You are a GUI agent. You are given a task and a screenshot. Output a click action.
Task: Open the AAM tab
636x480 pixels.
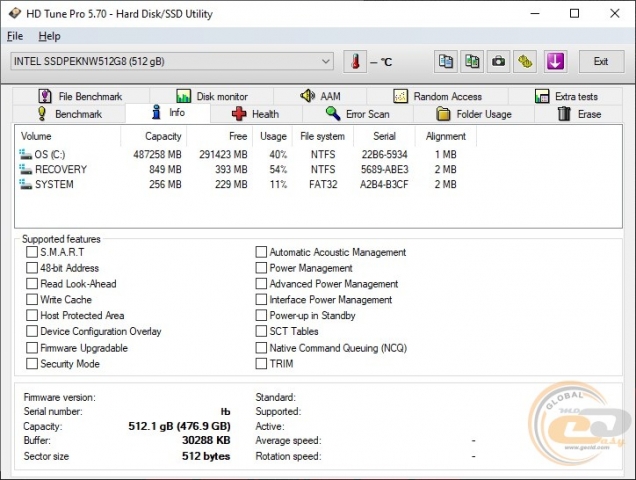320,96
